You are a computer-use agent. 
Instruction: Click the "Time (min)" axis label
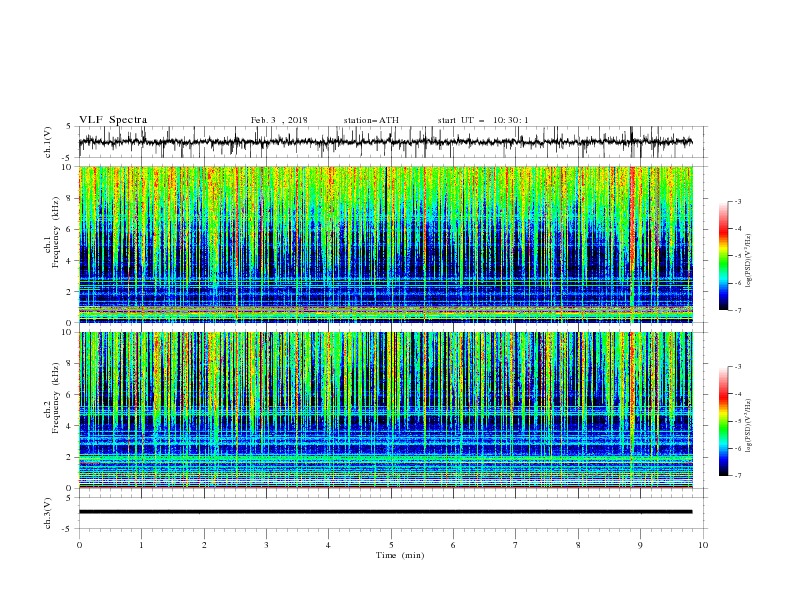tap(400, 555)
